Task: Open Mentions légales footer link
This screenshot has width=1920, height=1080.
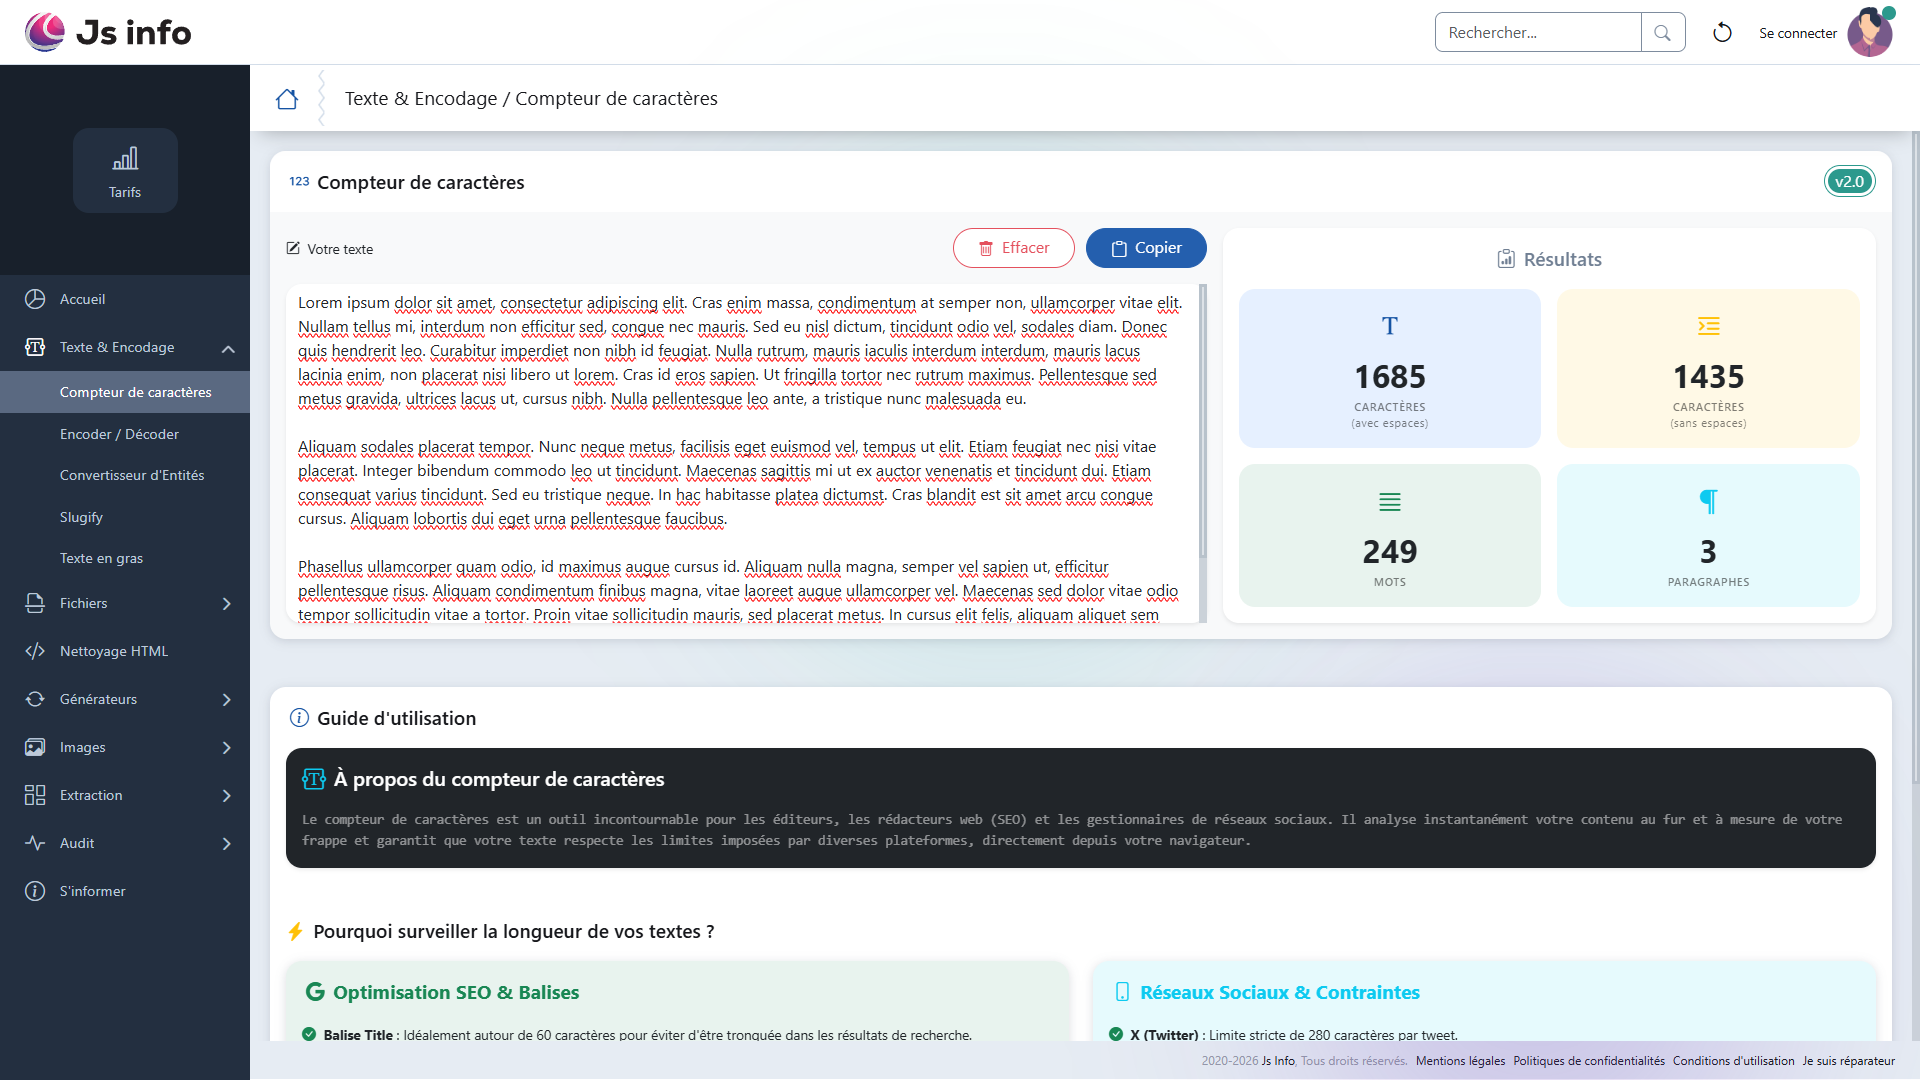Action: point(1460,1061)
